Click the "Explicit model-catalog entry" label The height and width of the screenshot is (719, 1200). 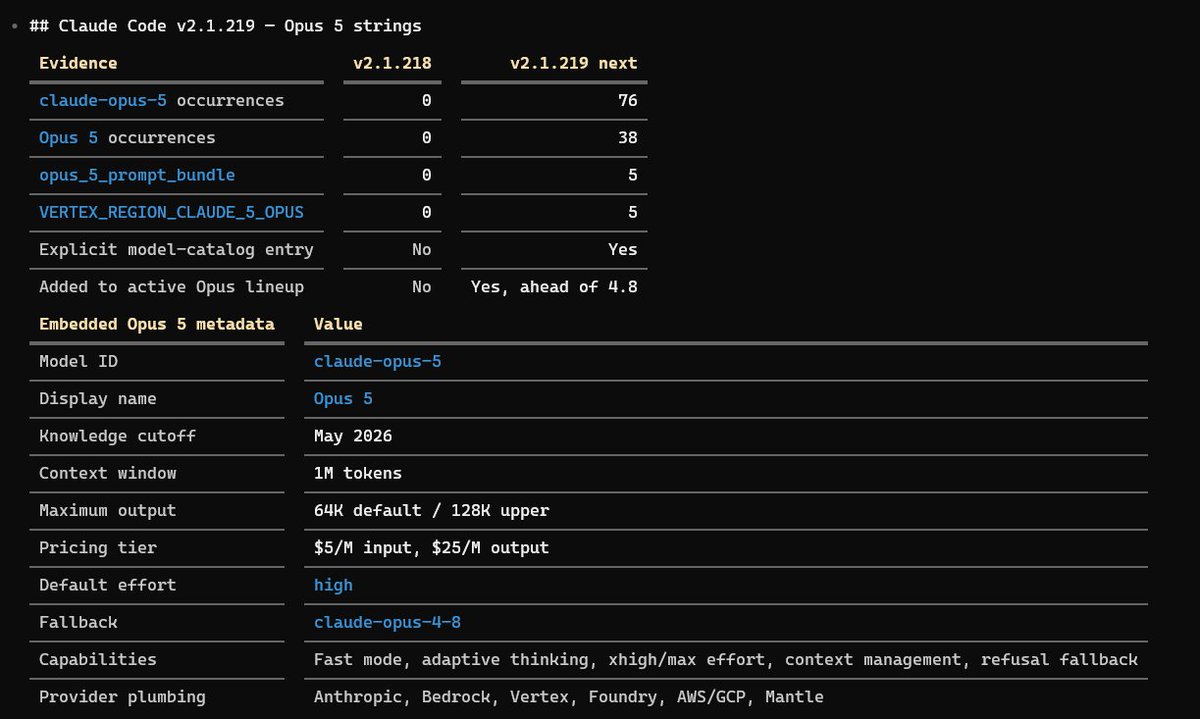(176, 249)
